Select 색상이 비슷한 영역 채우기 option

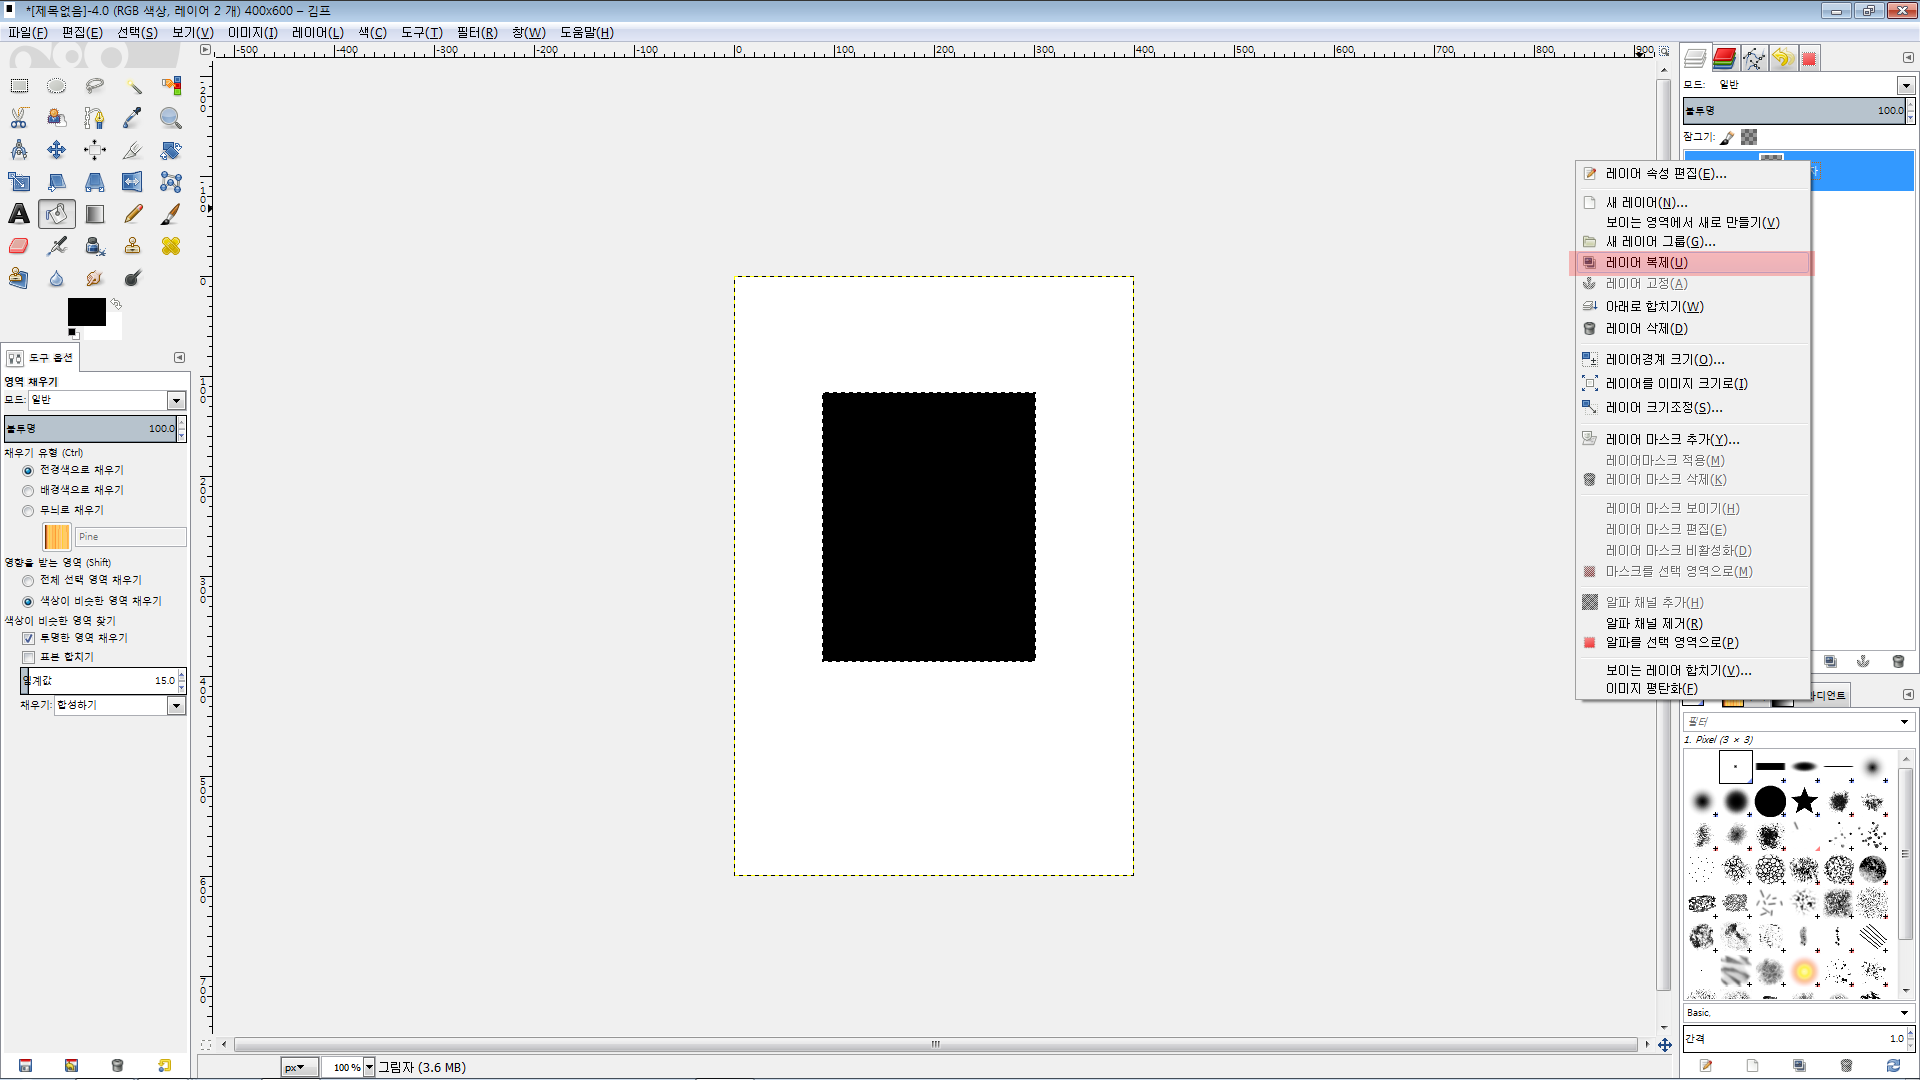(x=28, y=601)
